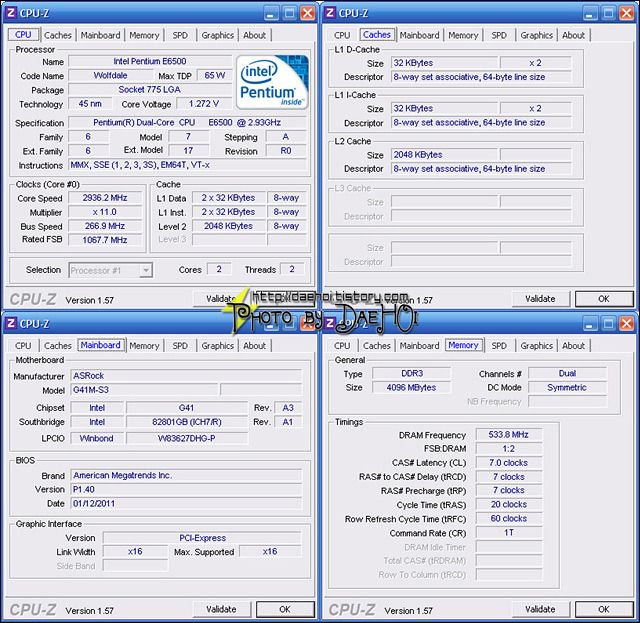Open About tab in the CPU window

[254, 35]
